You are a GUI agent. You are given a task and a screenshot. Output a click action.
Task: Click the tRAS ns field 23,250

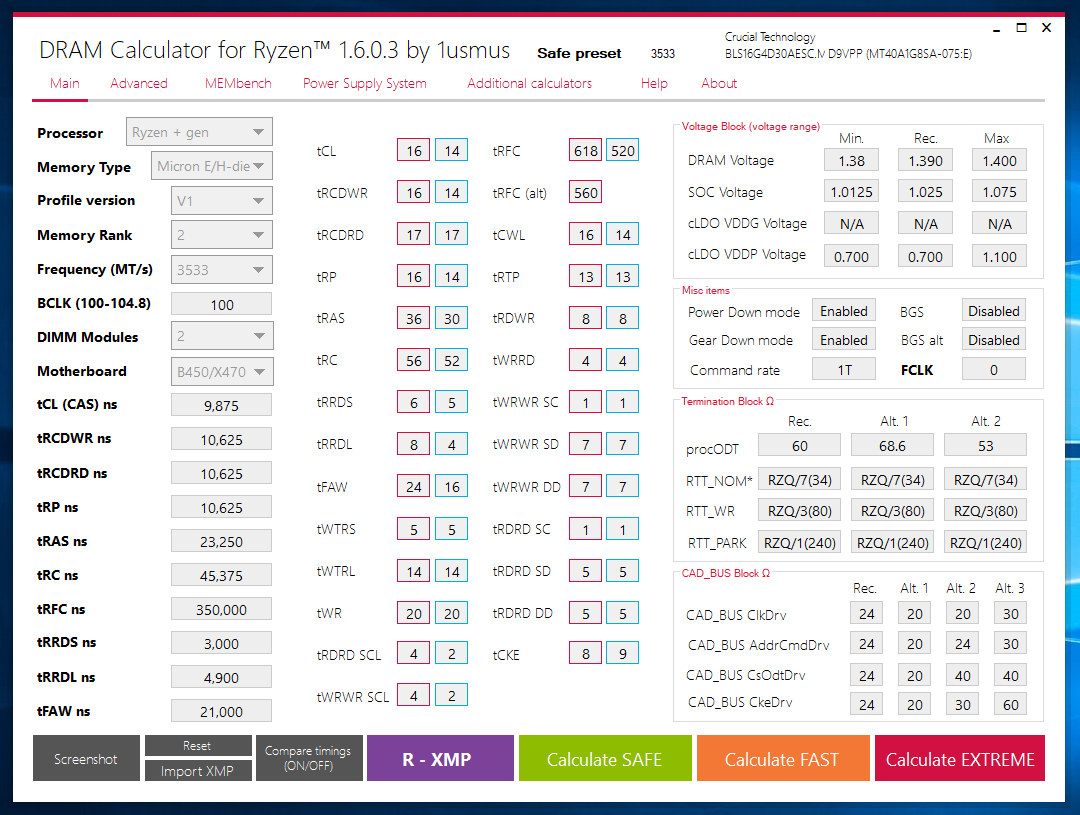point(222,541)
